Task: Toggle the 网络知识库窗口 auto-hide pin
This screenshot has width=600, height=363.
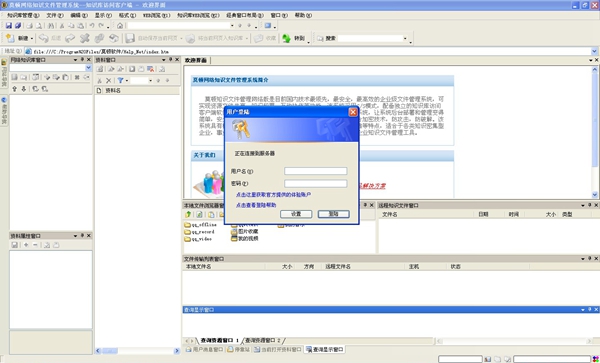Action: click(x=82, y=60)
